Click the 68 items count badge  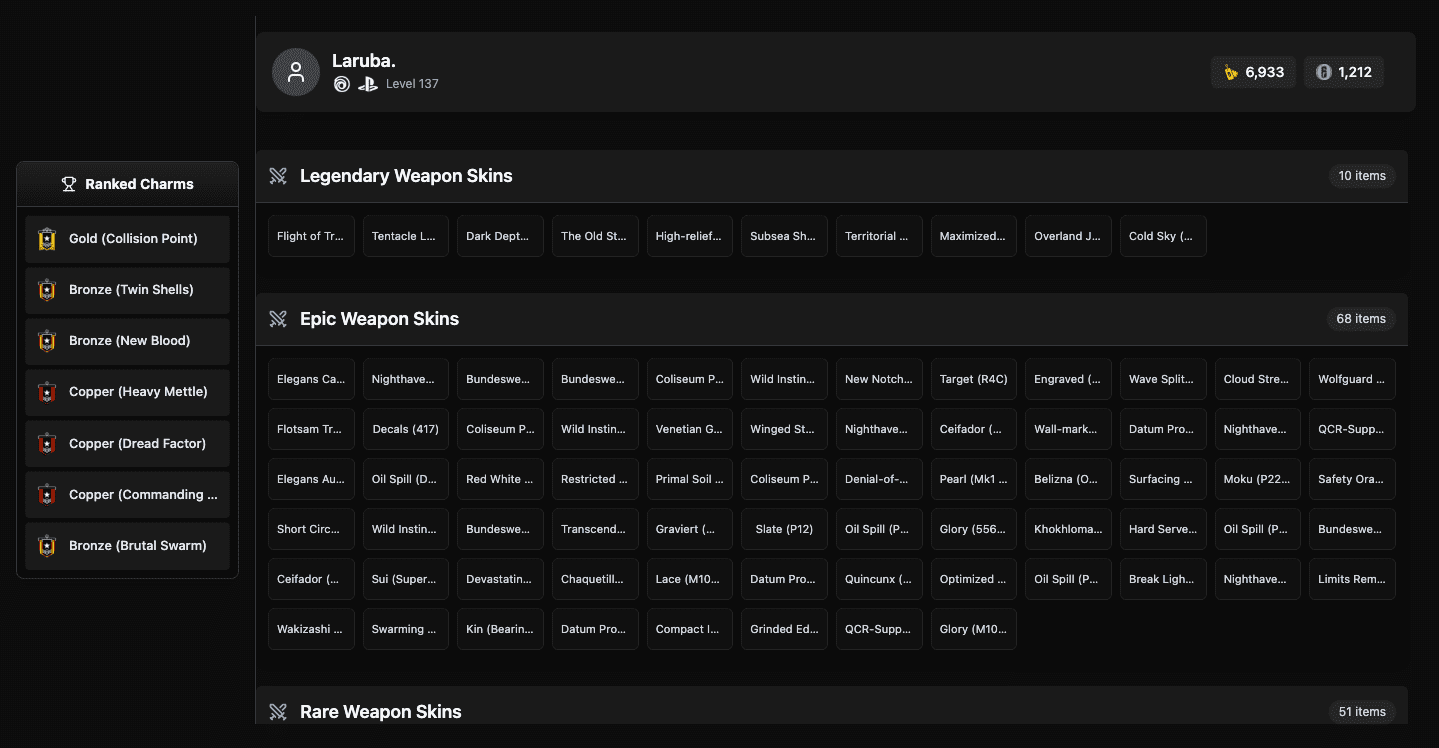point(1361,319)
